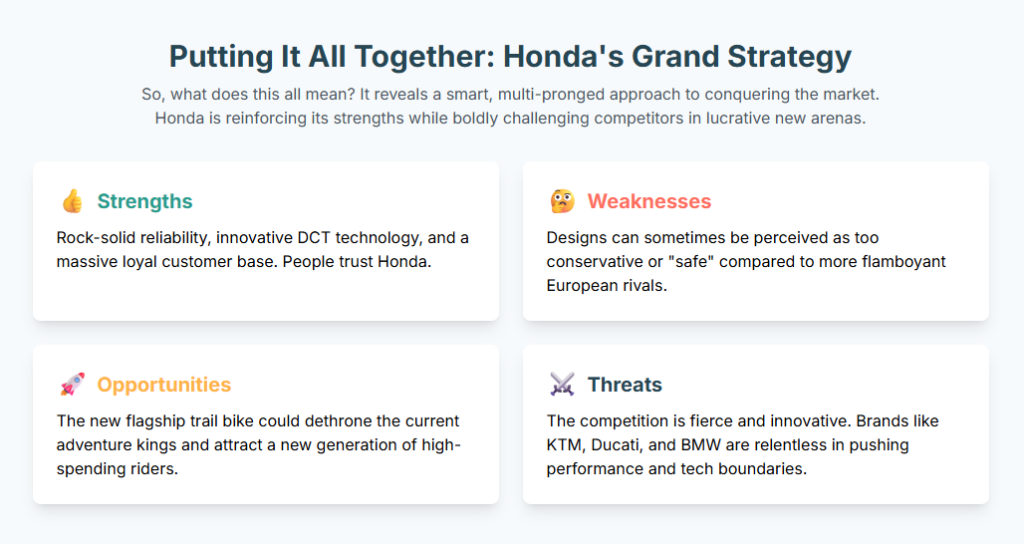1024x544 pixels.
Task: Click the "performance and tech boundaries." text
Action: pos(677,469)
